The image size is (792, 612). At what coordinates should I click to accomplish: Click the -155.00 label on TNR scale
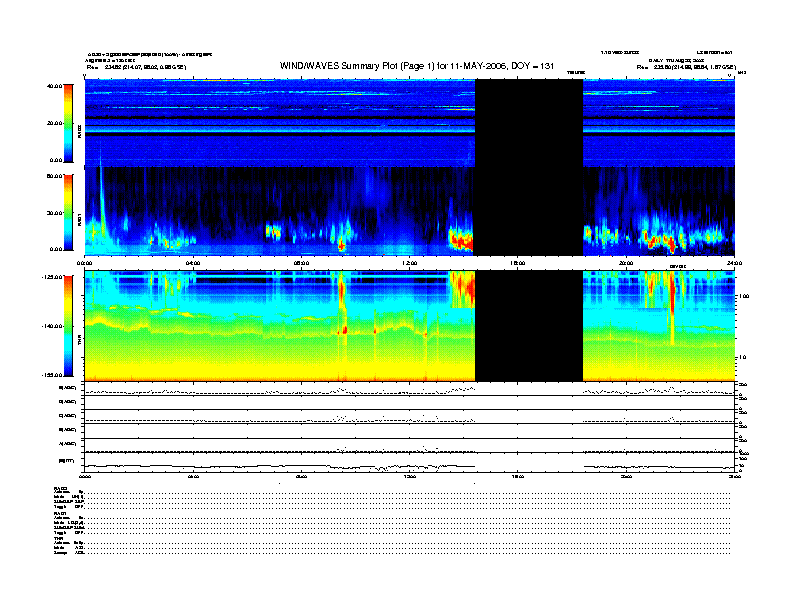(52, 375)
